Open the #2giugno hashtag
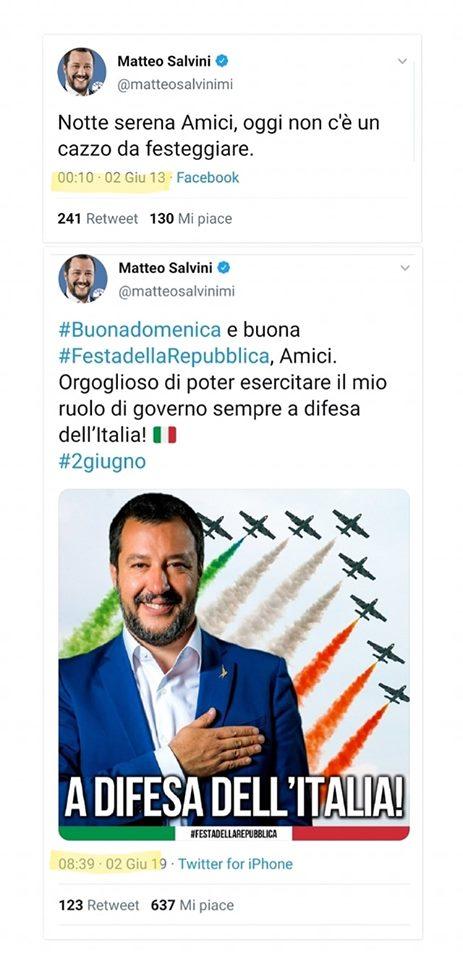The image size is (463, 960). [x=102, y=462]
